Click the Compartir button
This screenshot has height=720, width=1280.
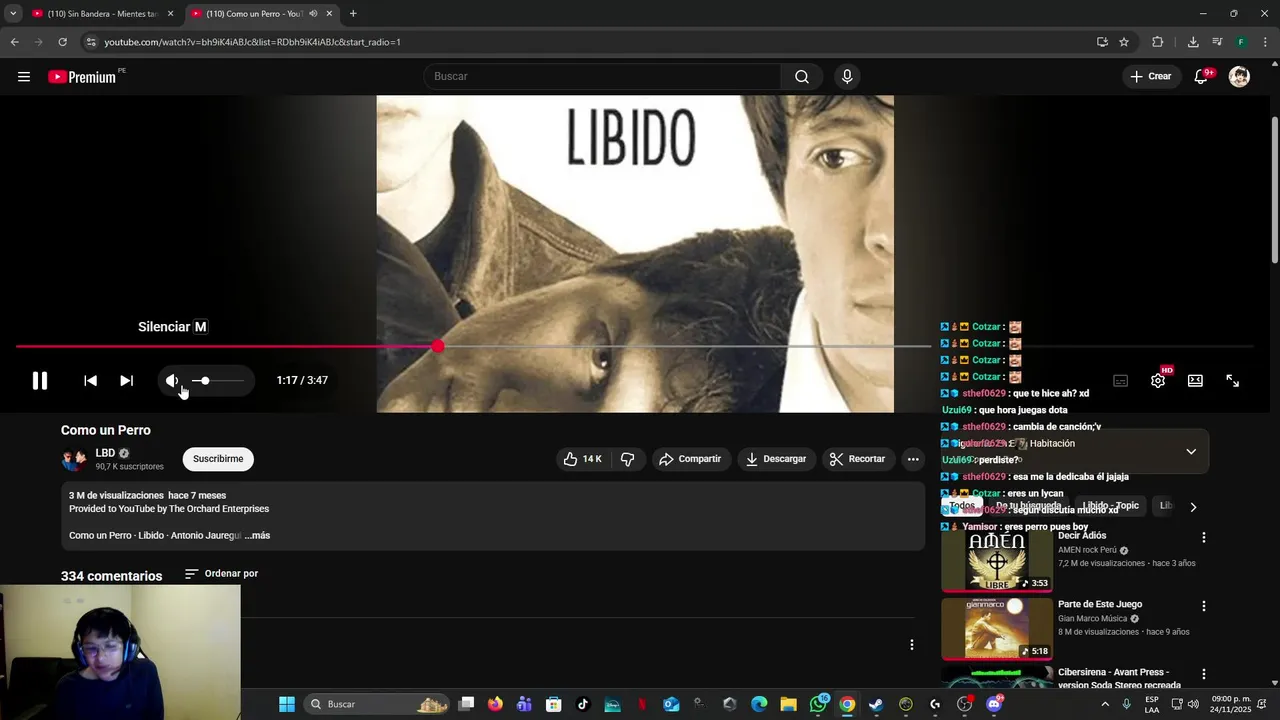pyautogui.click(x=690, y=459)
